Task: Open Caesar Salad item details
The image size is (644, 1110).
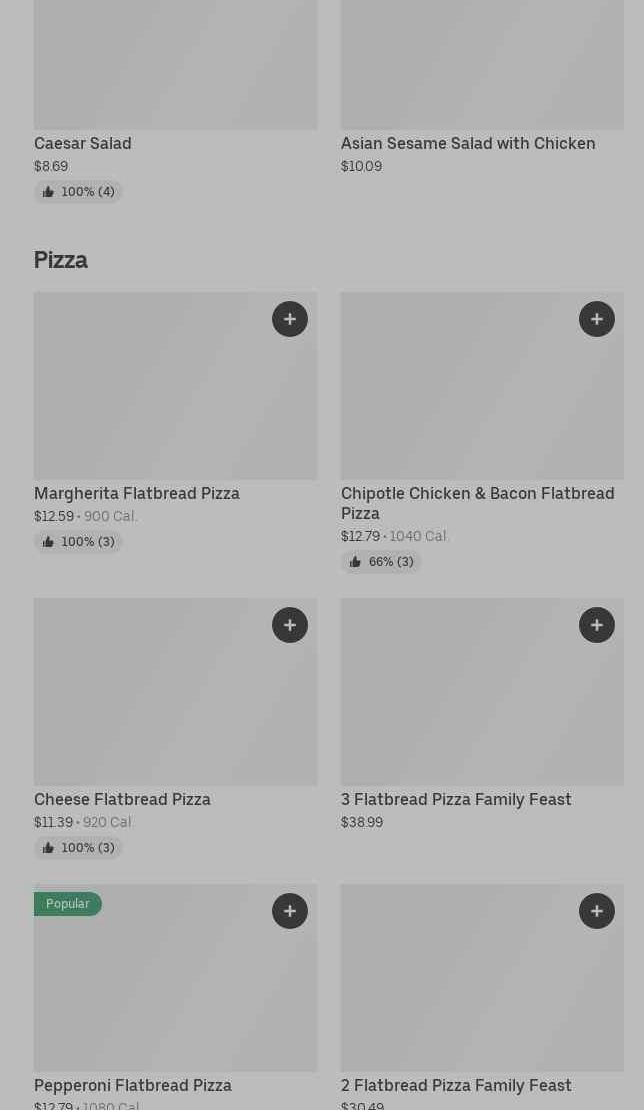Action: (83, 143)
